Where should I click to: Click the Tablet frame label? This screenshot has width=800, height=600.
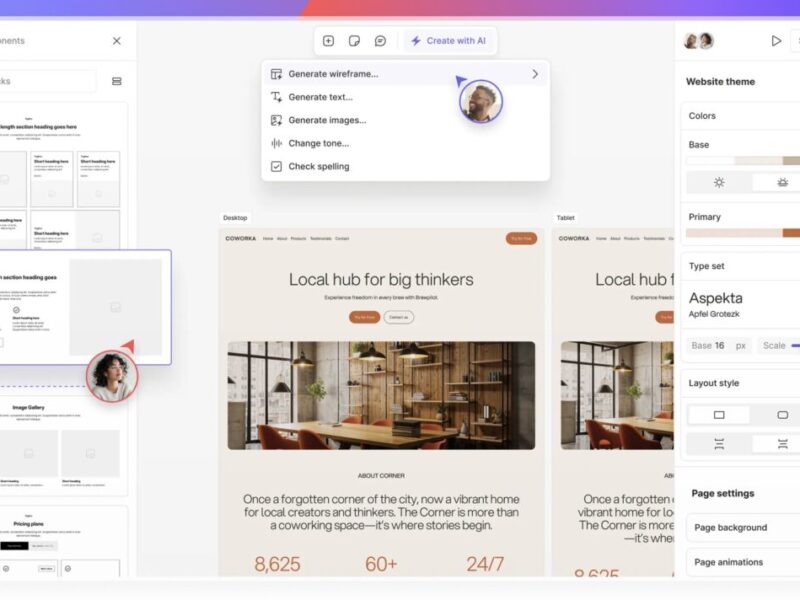[565, 218]
